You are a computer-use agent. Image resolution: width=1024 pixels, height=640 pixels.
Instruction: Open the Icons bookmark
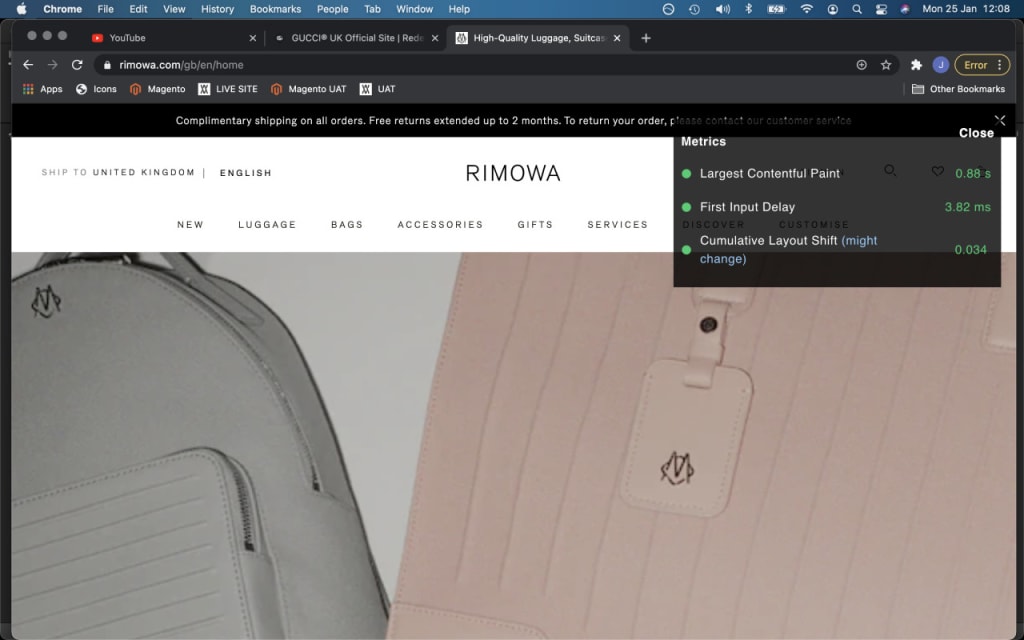pyautogui.click(x=96, y=89)
